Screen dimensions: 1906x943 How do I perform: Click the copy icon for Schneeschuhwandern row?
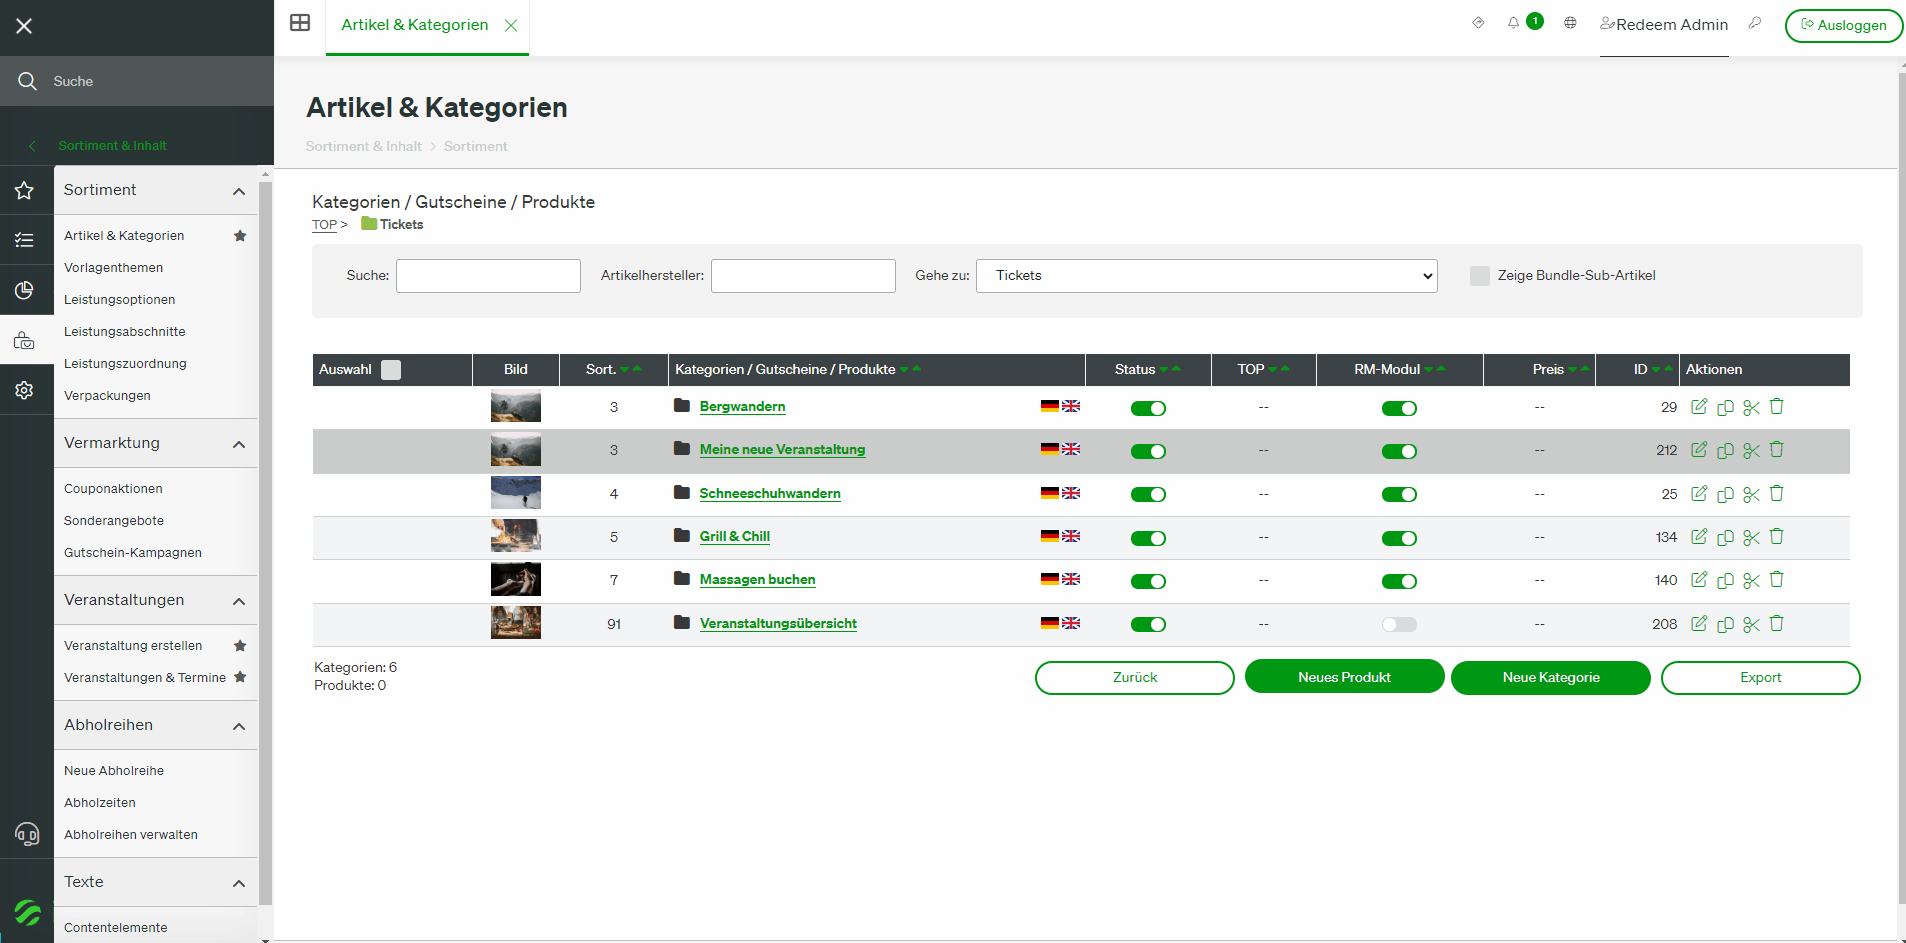pyautogui.click(x=1725, y=494)
